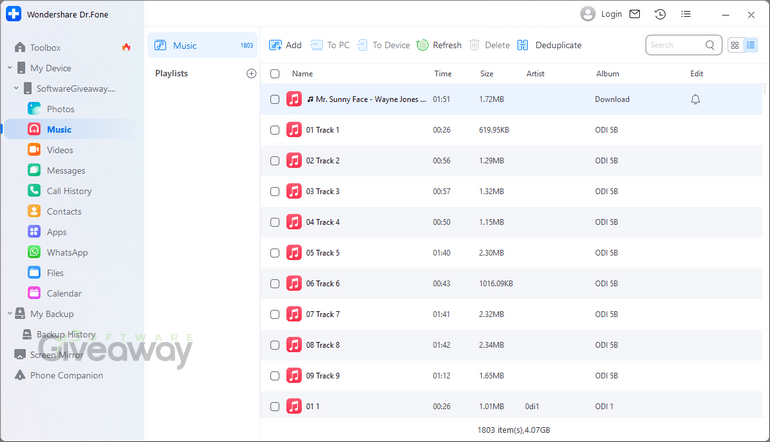Open WhatsApp in the sidebar

(67, 253)
